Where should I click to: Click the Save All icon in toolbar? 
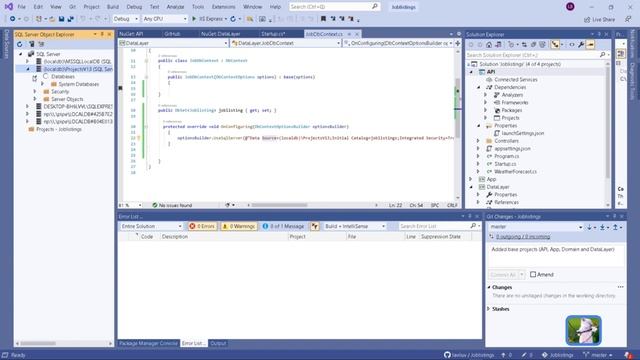pos(70,19)
